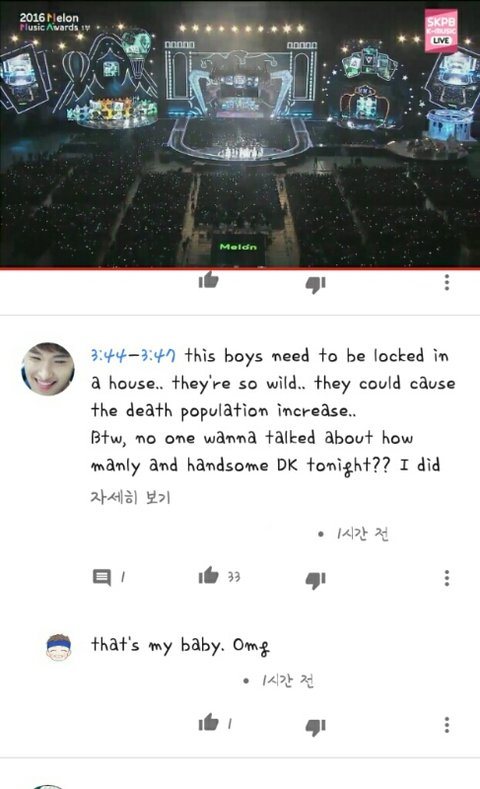Dislike the video with thumbs down icon
The height and width of the screenshot is (789, 480).
pyautogui.click(x=315, y=285)
